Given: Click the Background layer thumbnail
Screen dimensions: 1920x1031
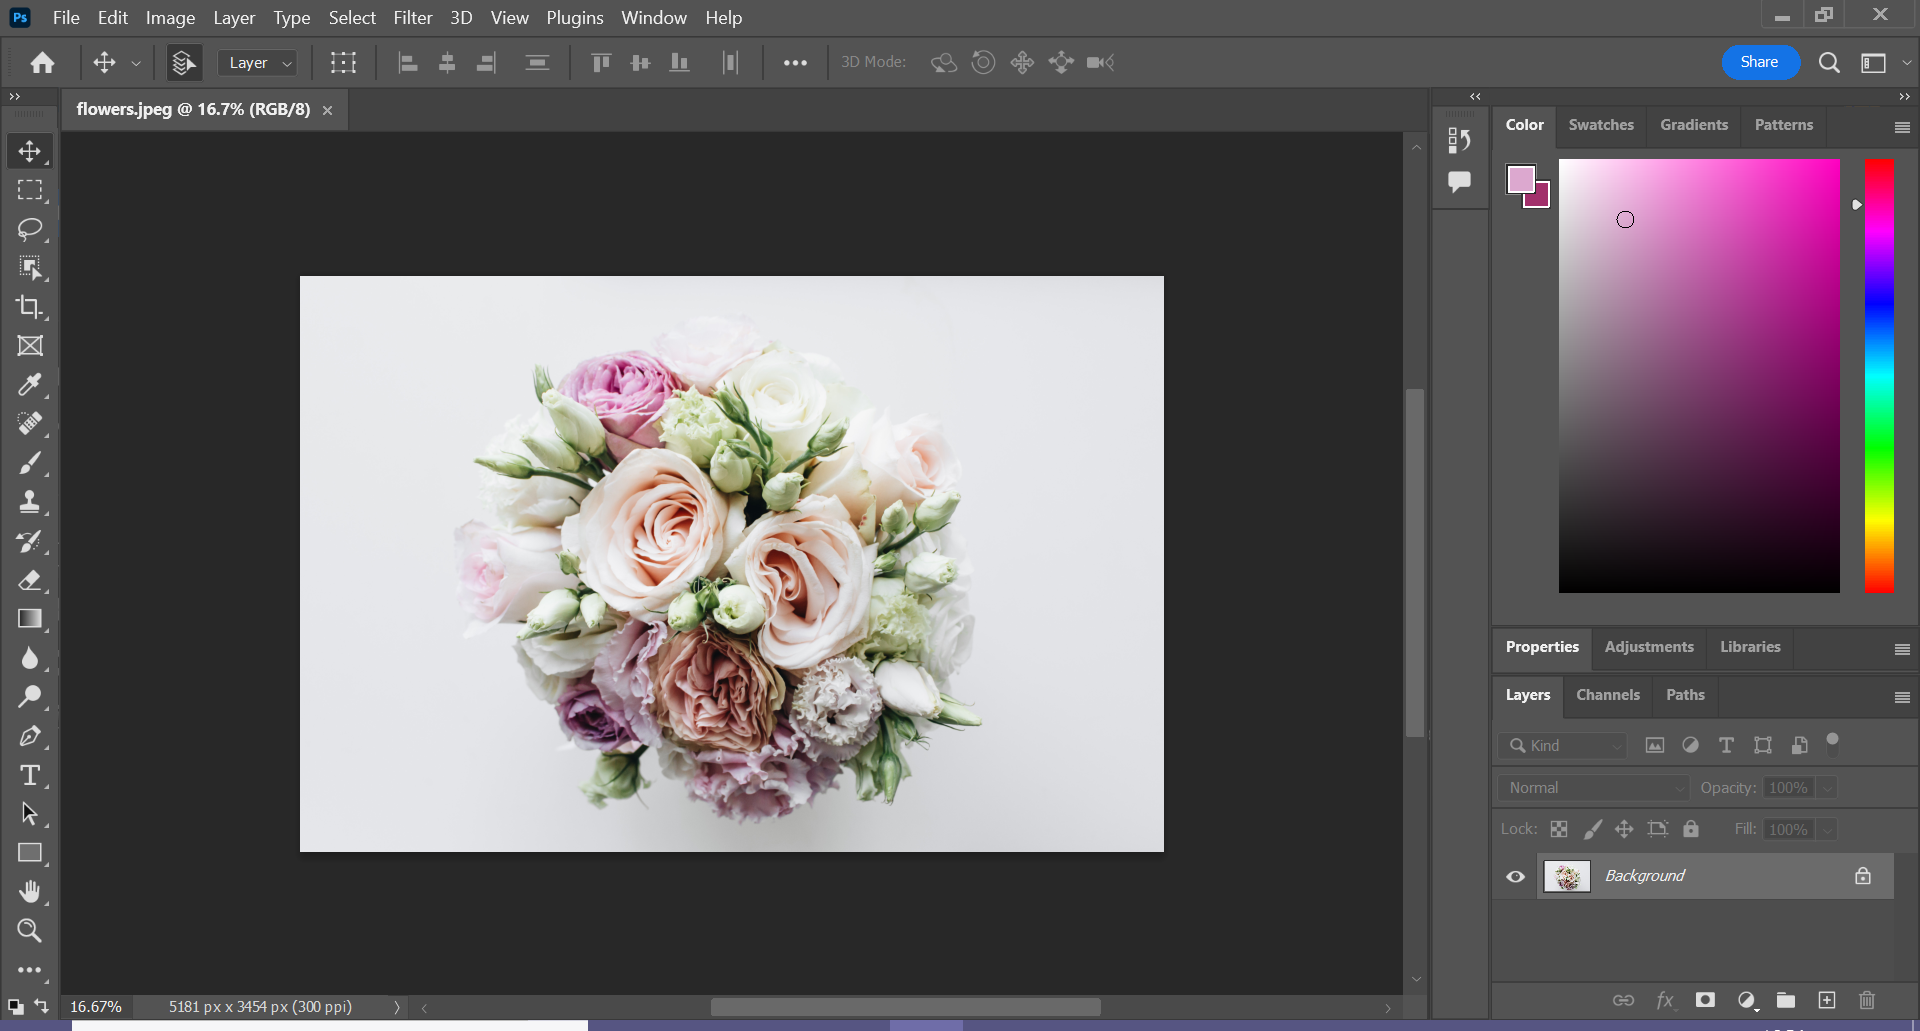Looking at the screenshot, I should [x=1567, y=877].
